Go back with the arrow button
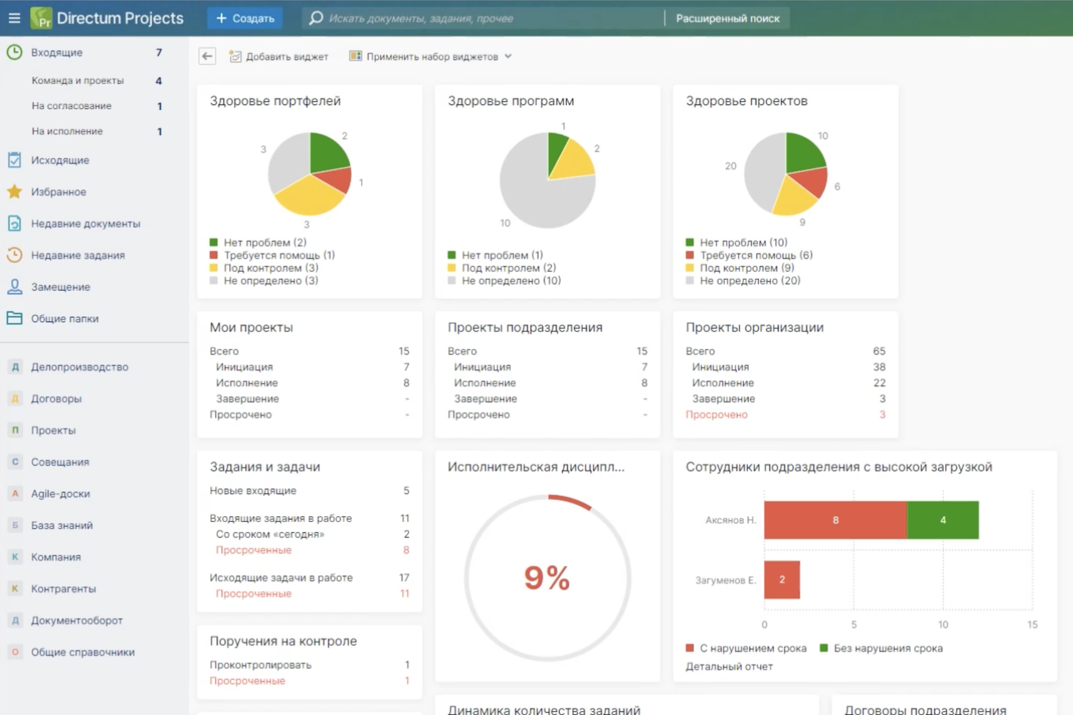1073x715 pixels. [x=207, y=56]
